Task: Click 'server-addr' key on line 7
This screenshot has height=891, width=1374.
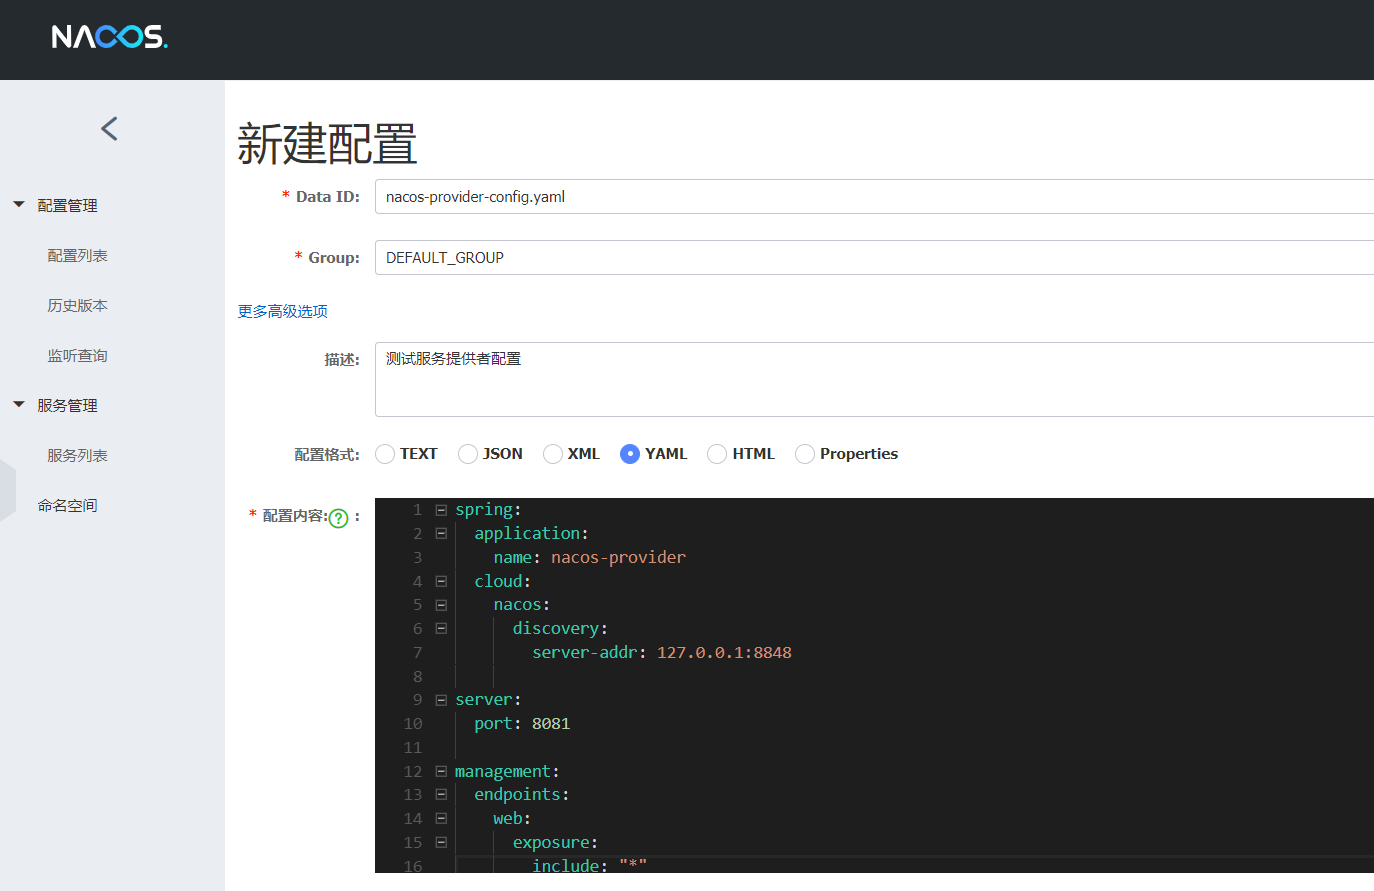Action: click(x=584, y=652)
